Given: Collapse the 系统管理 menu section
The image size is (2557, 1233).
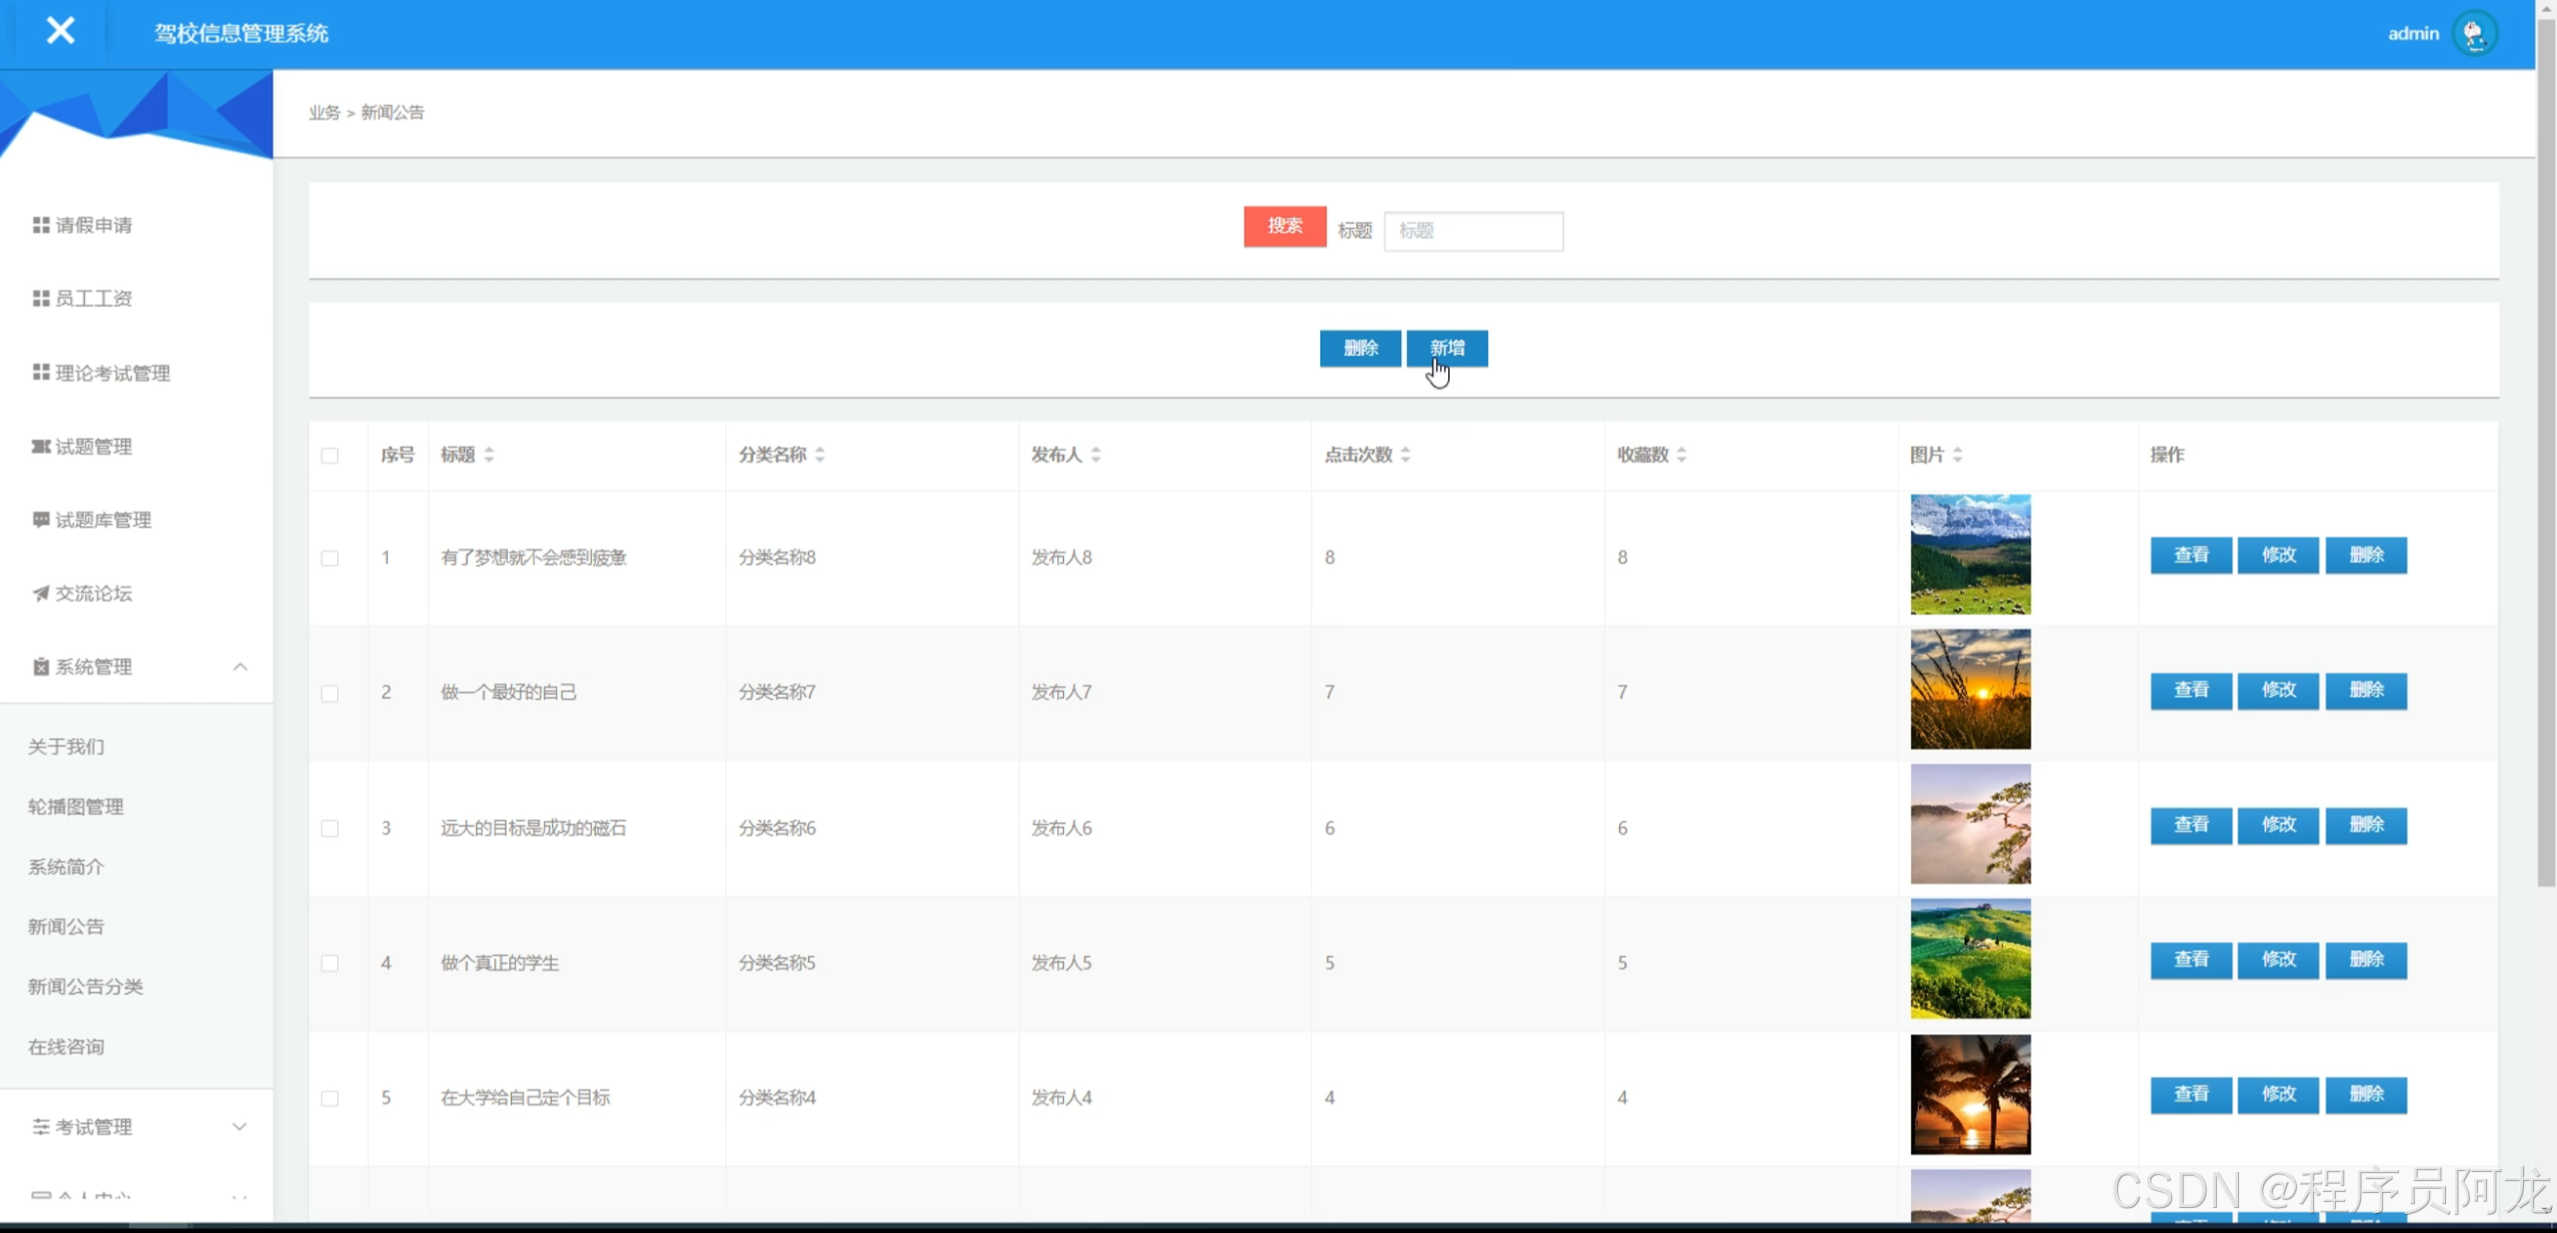Looking at the screenshot, I should tap(240, 667).
